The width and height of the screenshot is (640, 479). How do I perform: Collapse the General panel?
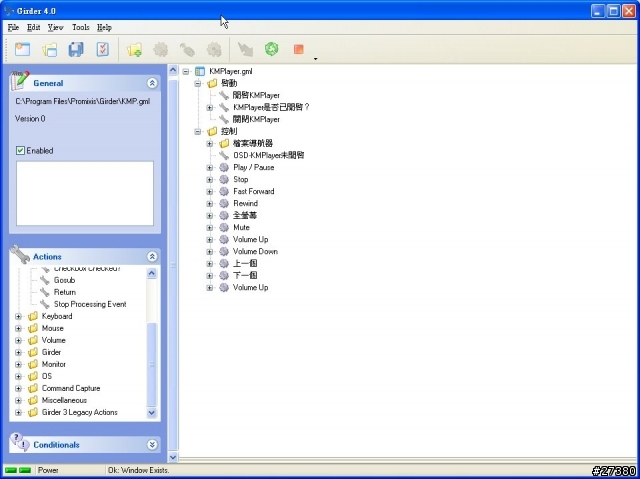coord(152,83)
